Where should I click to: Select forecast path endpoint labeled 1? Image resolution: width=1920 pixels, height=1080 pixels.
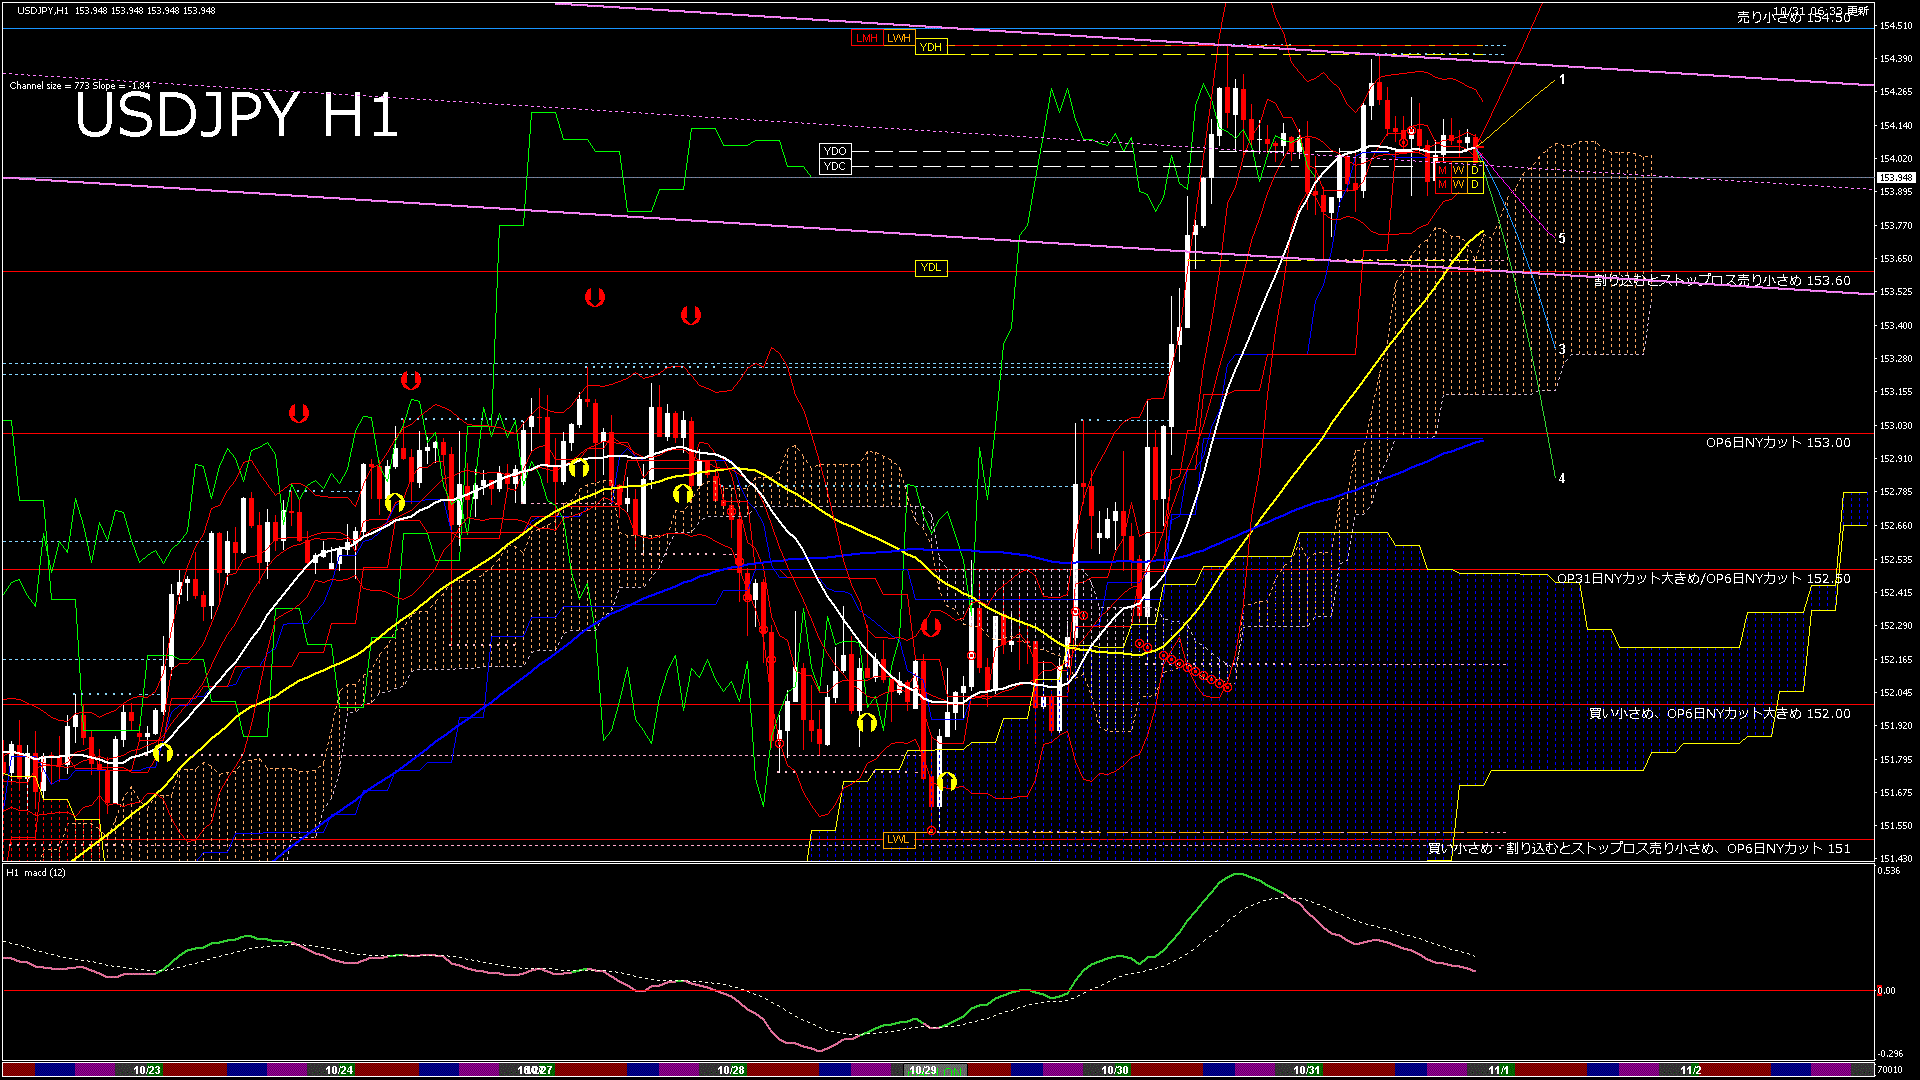(x=1562, y=79)
